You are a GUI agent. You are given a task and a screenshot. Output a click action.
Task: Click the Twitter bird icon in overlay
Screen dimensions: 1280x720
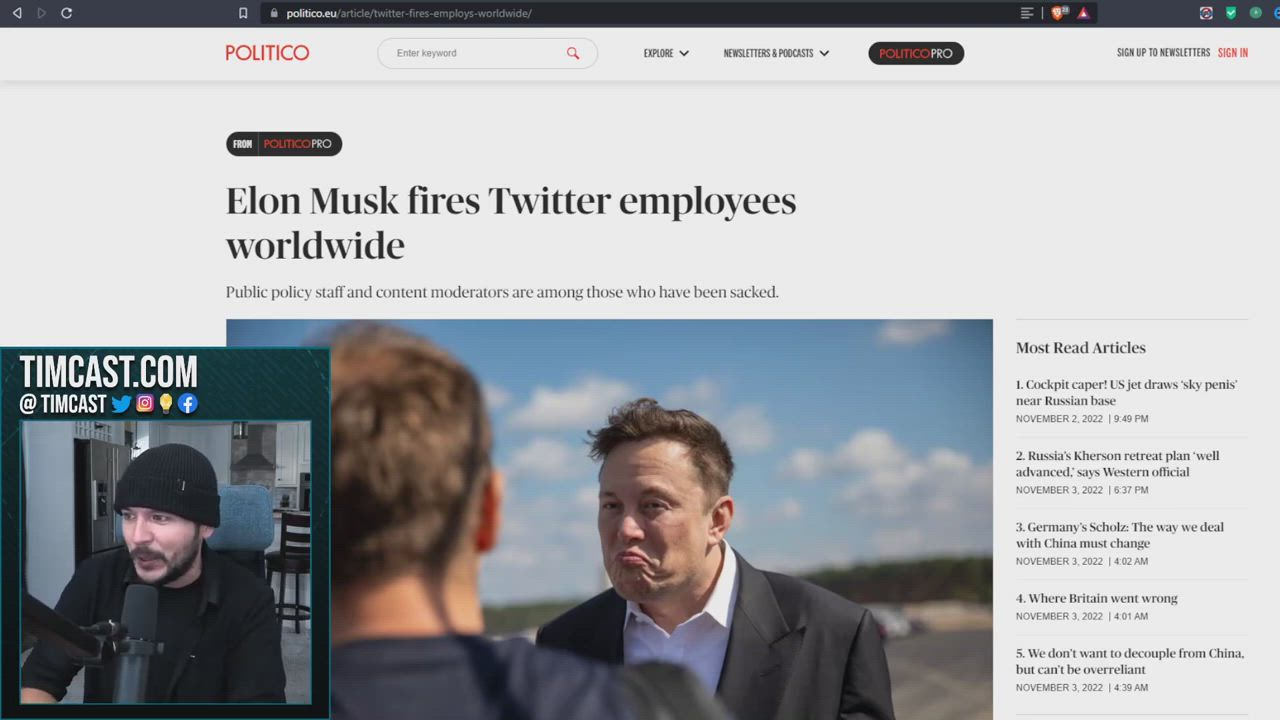click(121, 404)
